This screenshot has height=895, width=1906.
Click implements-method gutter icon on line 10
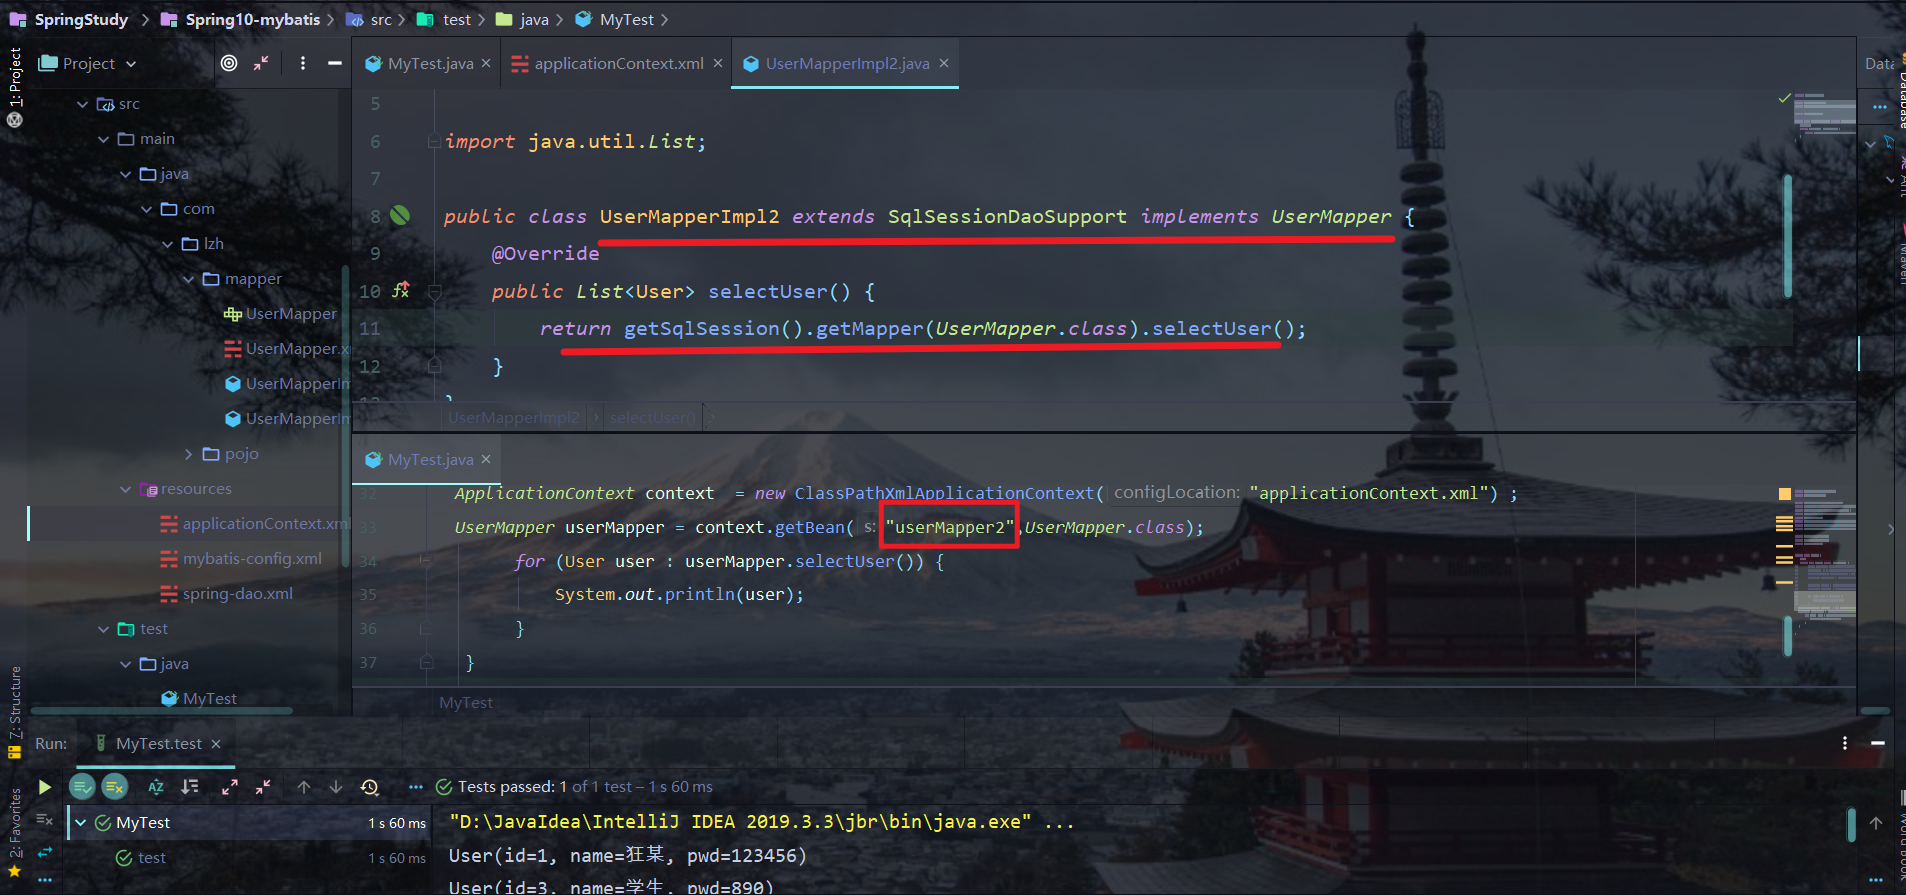(x=401, y=290)
